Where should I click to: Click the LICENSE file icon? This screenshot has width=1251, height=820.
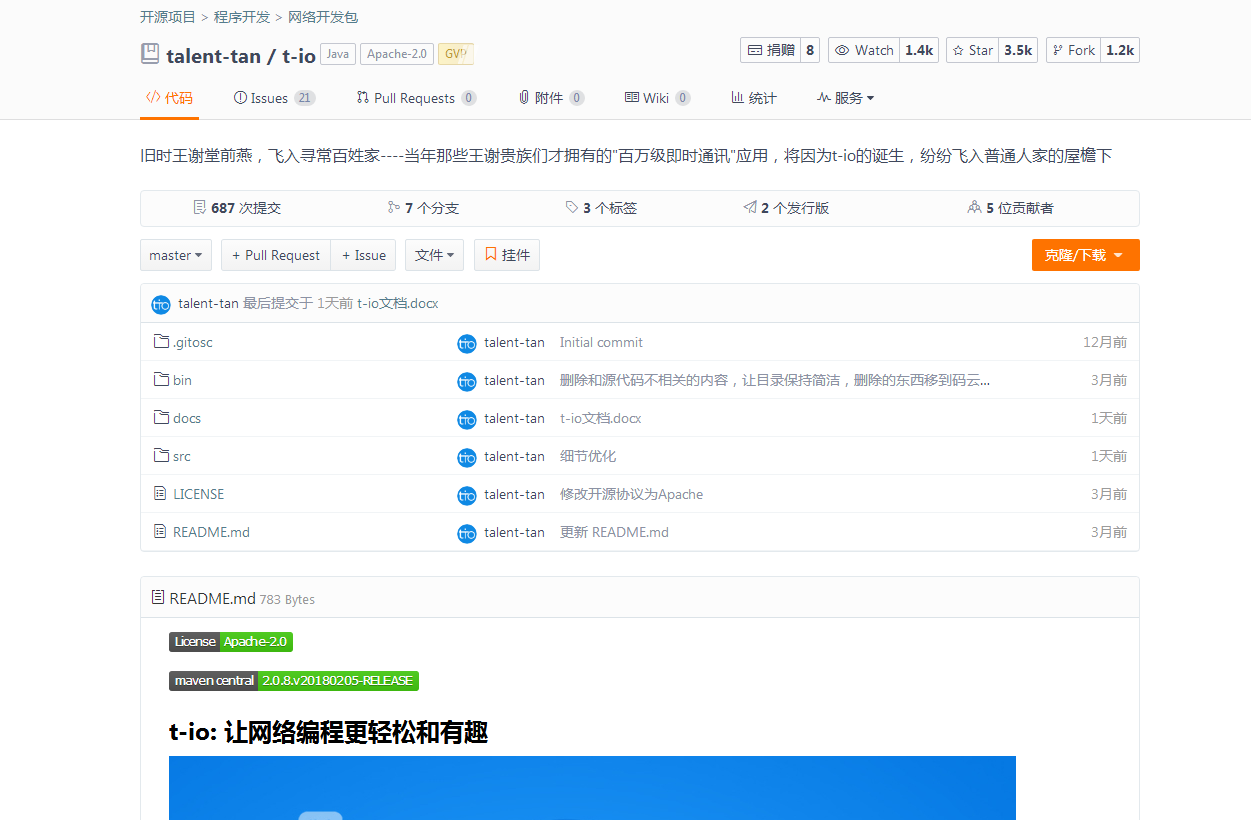[160, 494]
